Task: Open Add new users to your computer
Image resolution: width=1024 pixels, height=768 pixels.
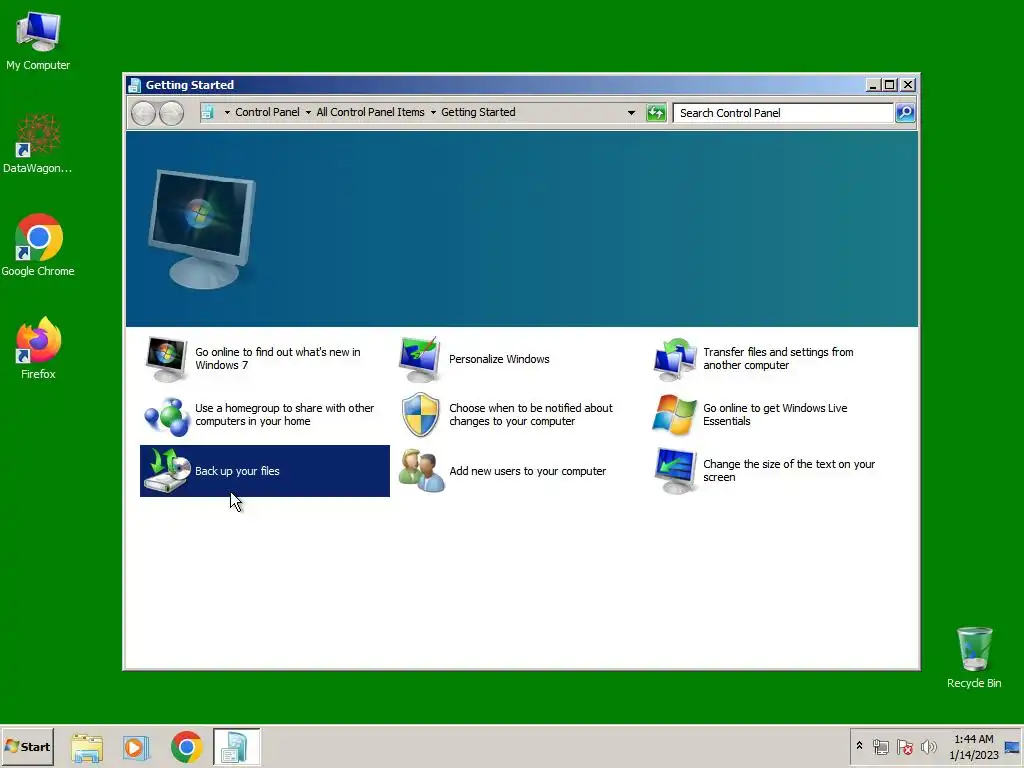Action: coord(527,471)
